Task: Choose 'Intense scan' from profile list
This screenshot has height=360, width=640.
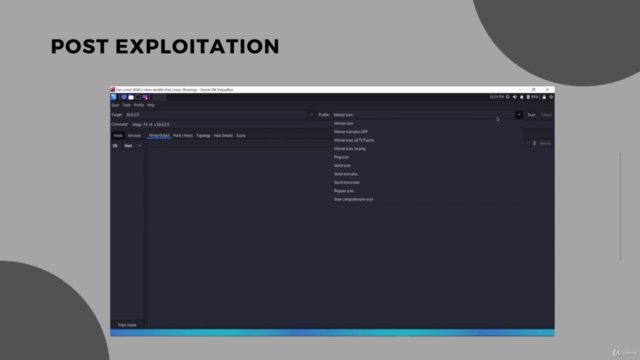Action: [x=428, y=123]
